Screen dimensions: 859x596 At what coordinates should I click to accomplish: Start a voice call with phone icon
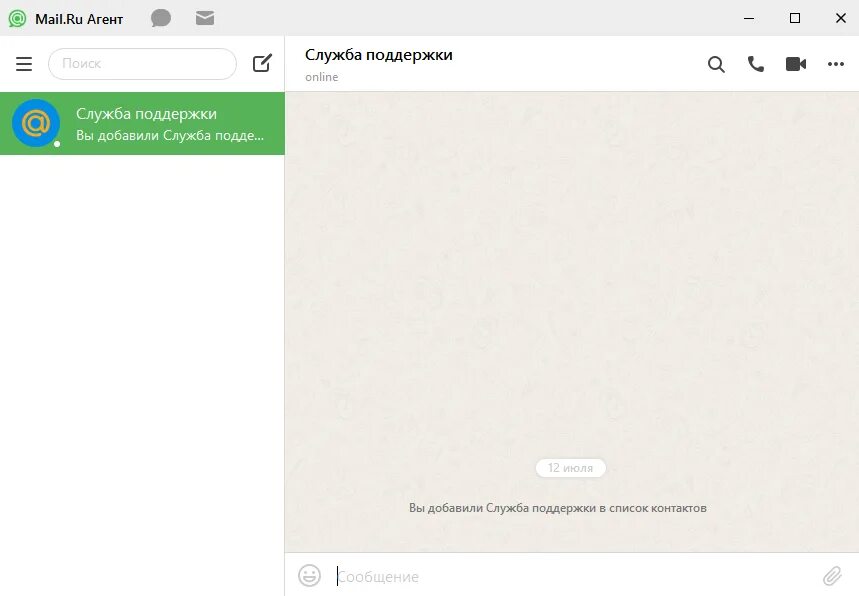tap(755, 64)
